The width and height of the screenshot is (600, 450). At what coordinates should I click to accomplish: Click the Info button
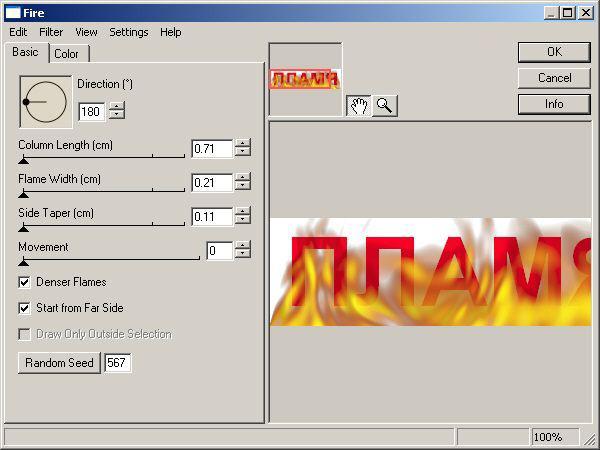(x=554, y=104)
